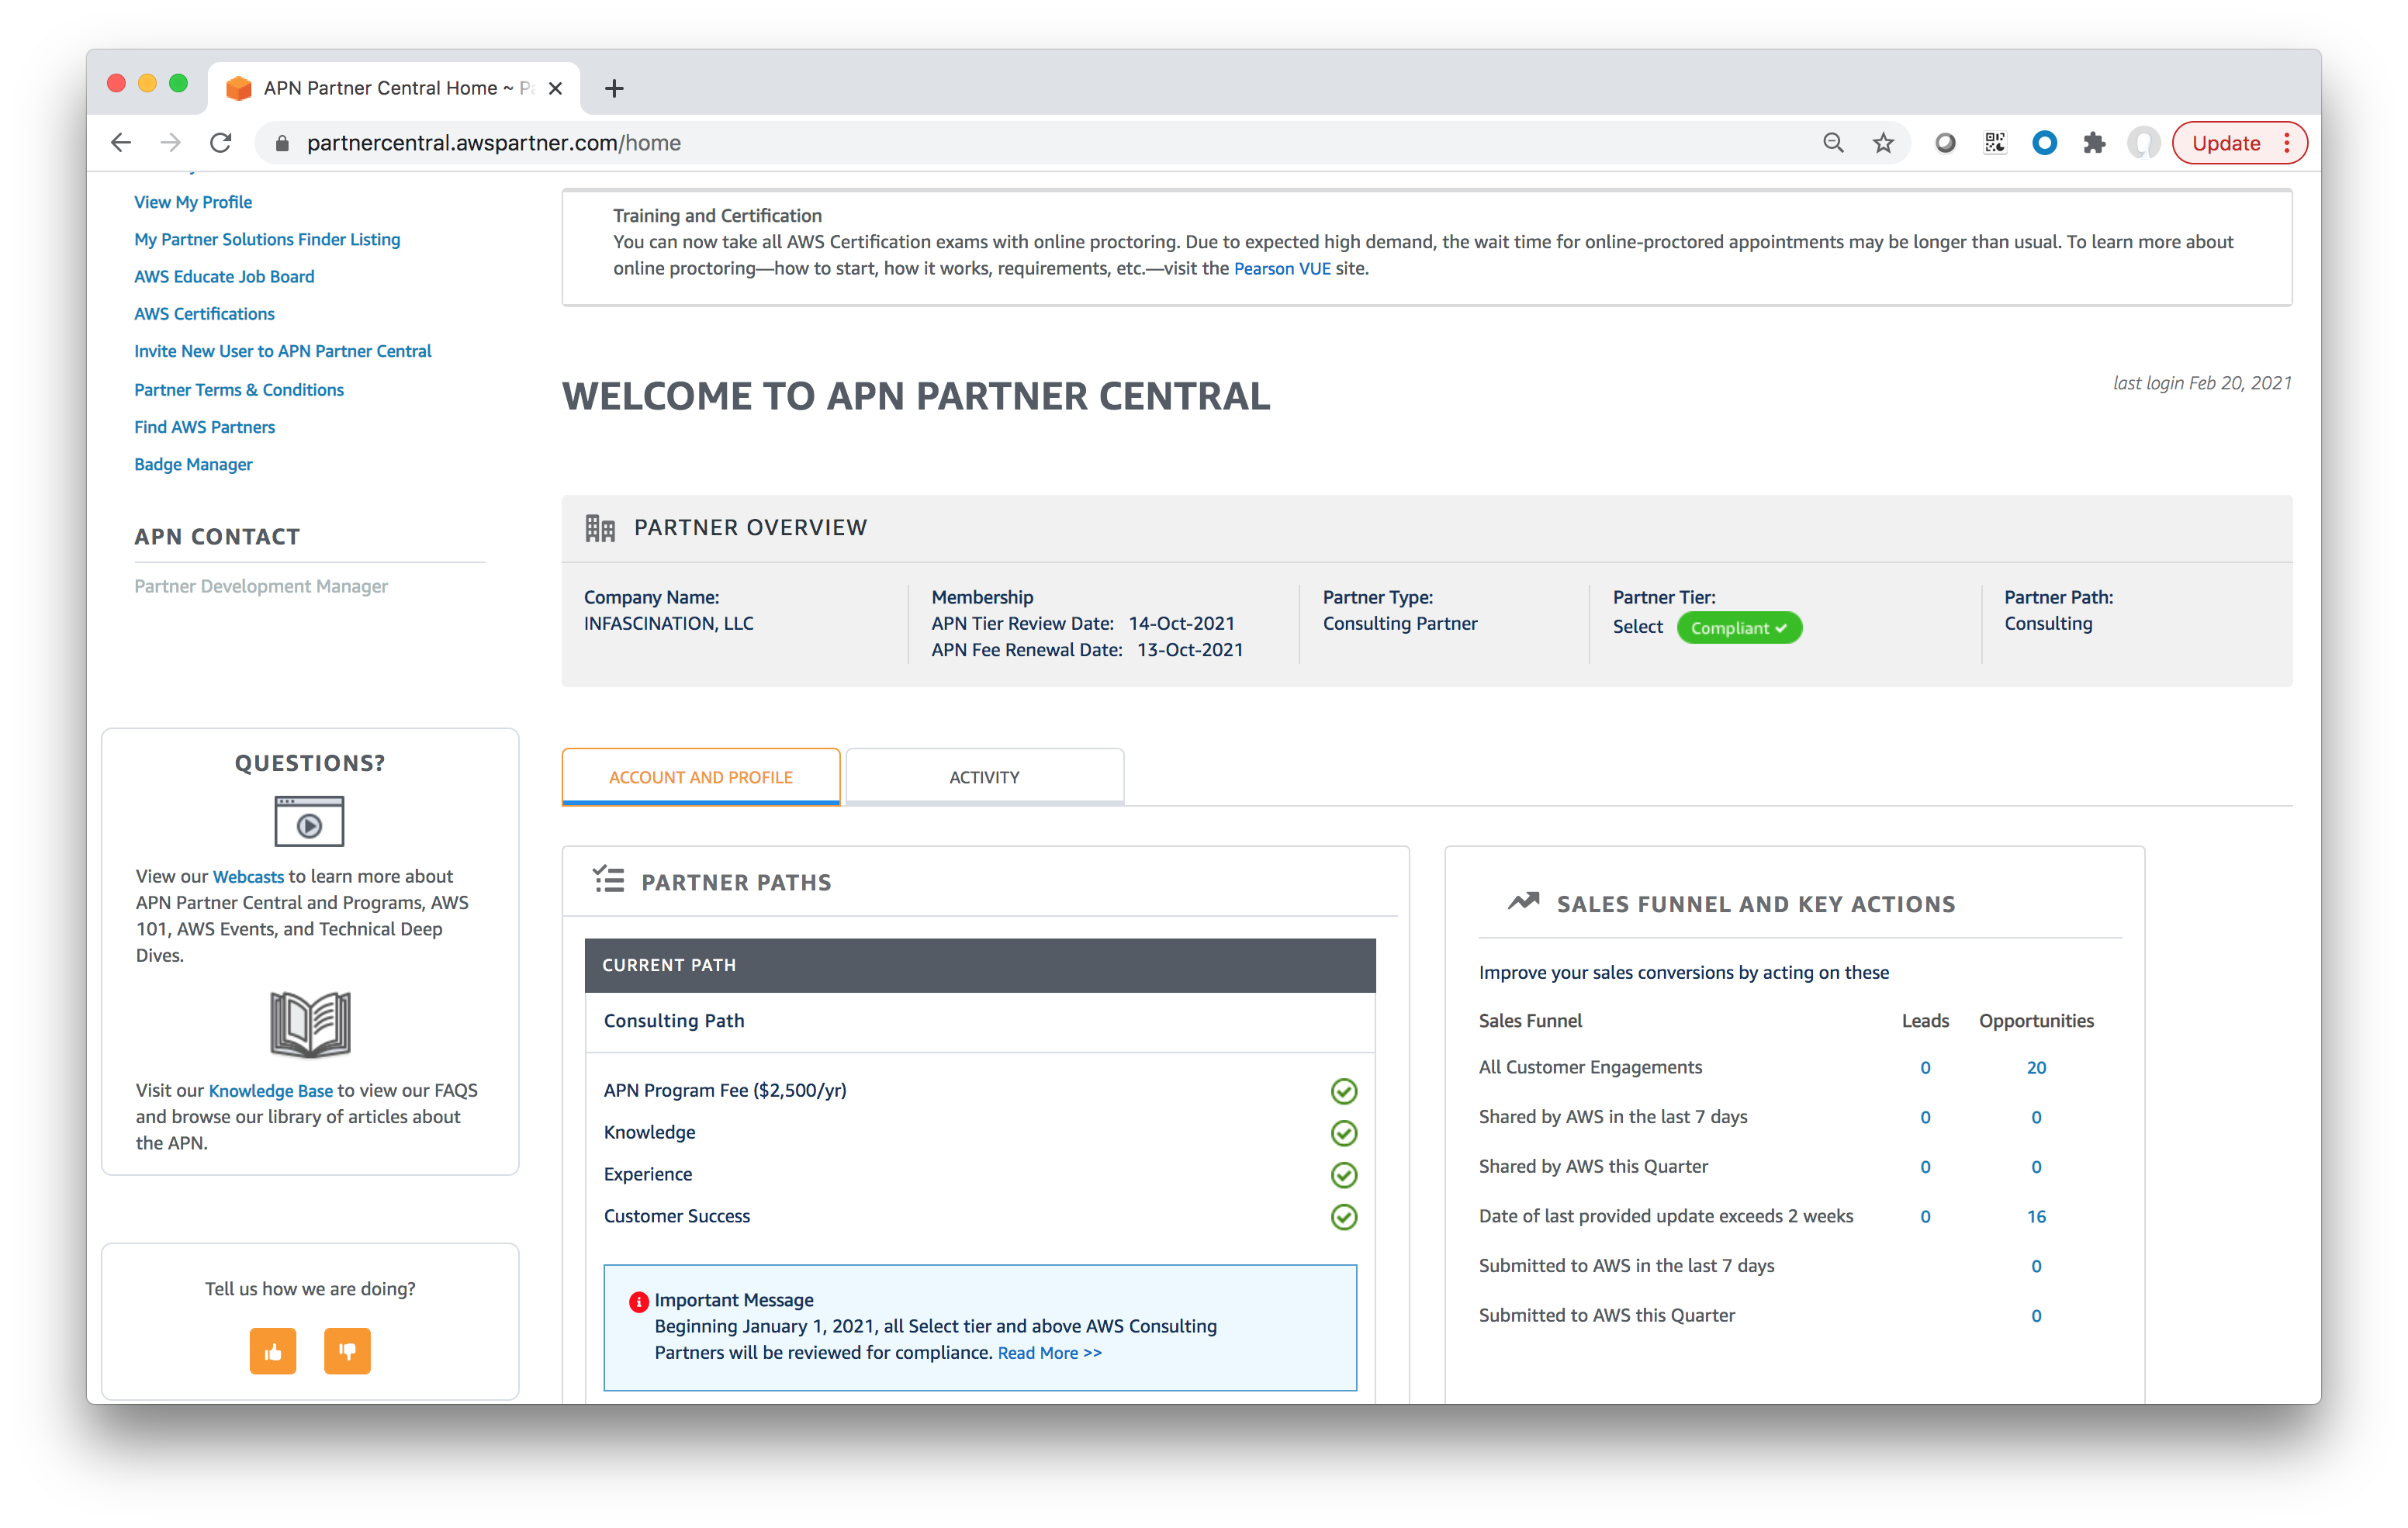Click the thumbs down feedback button
The image size is (2408, 1528).
347,1351
